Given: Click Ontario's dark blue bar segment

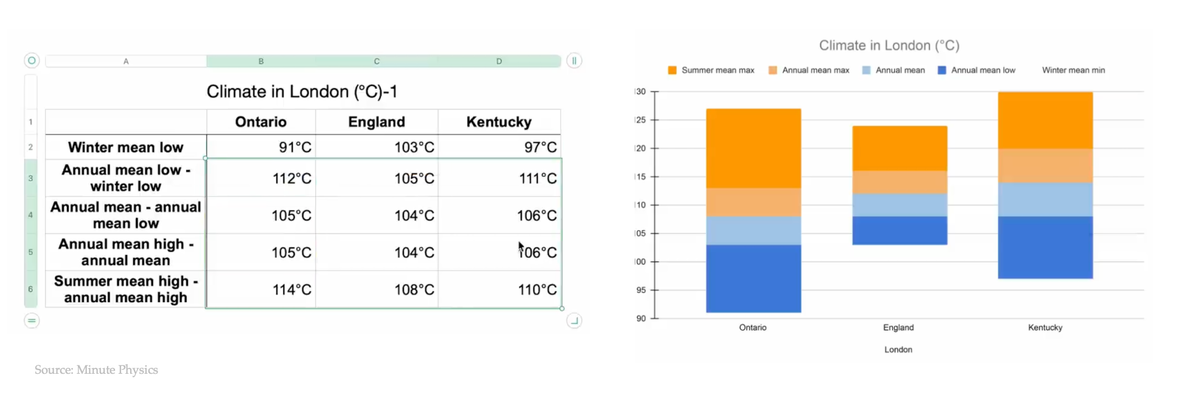Looking at the screenshot, I should (x=753, y=278).
